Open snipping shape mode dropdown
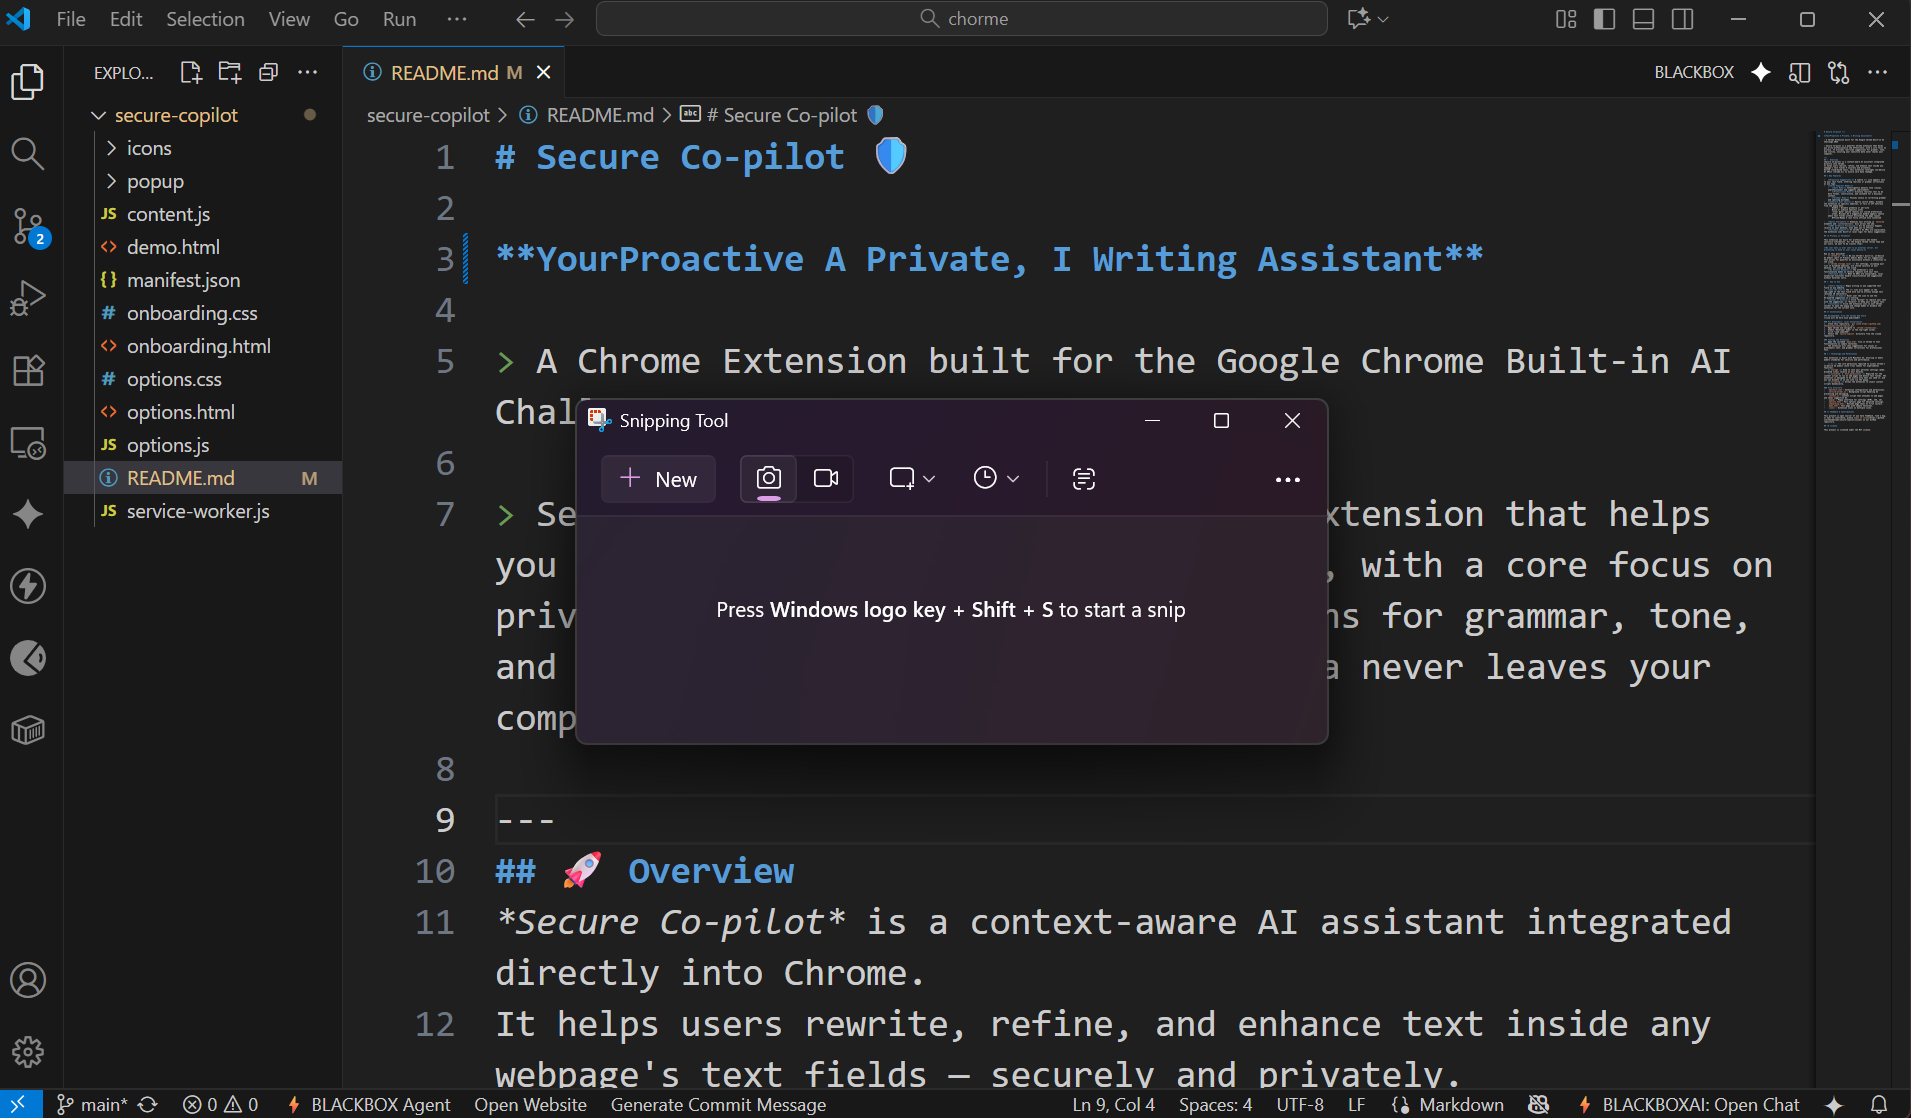 point(912,479)
